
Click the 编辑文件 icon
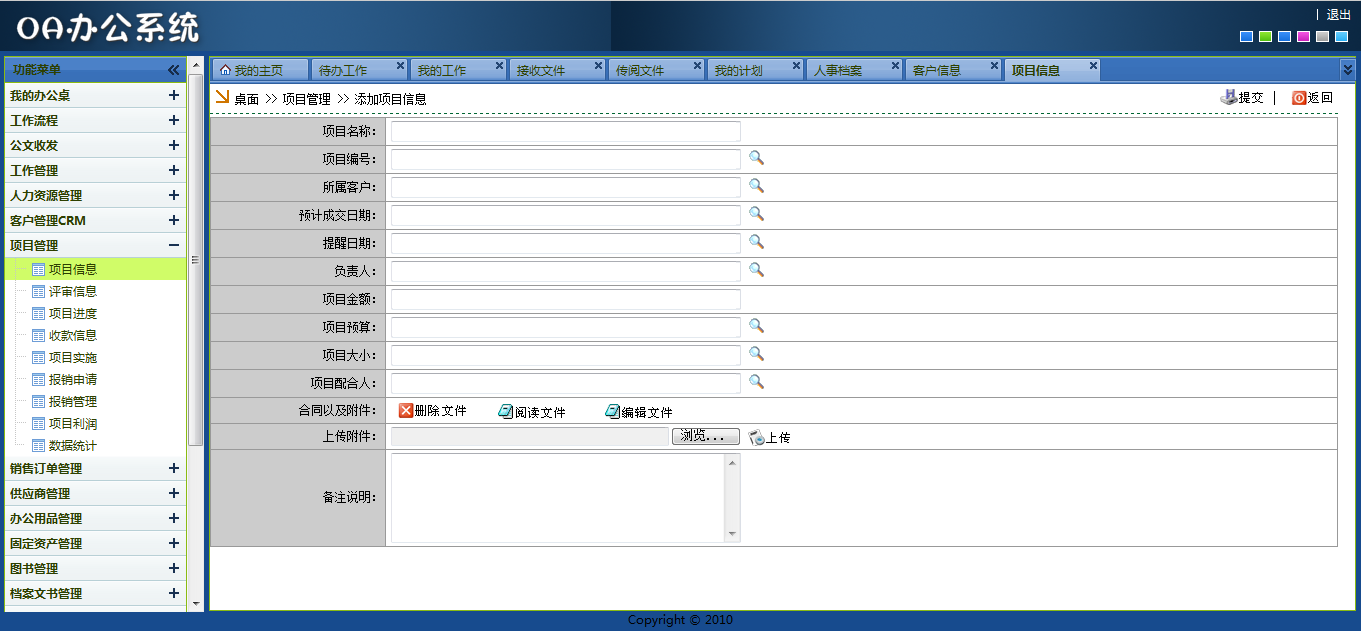coord(613,412)
